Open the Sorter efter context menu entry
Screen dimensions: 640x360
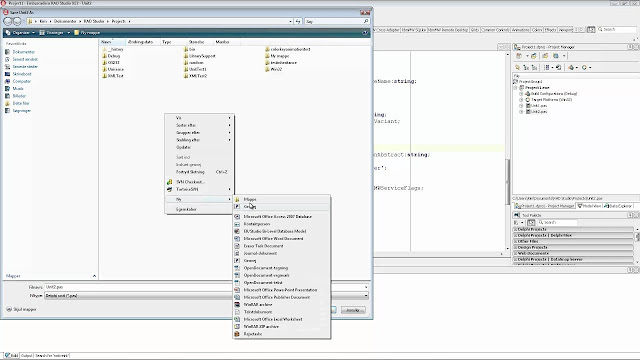tap(200, 125)
